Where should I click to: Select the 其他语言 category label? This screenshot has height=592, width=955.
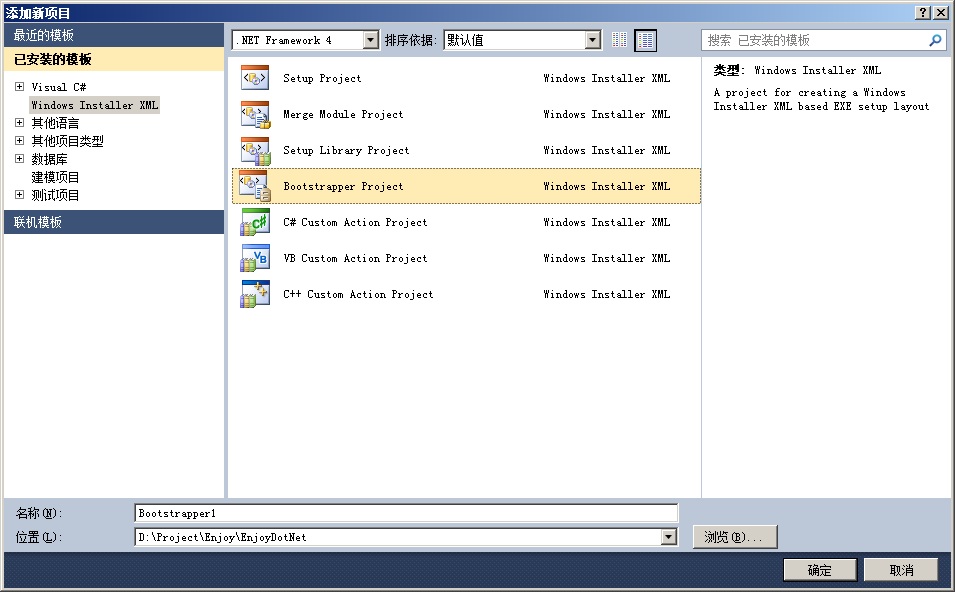(55, 123)
